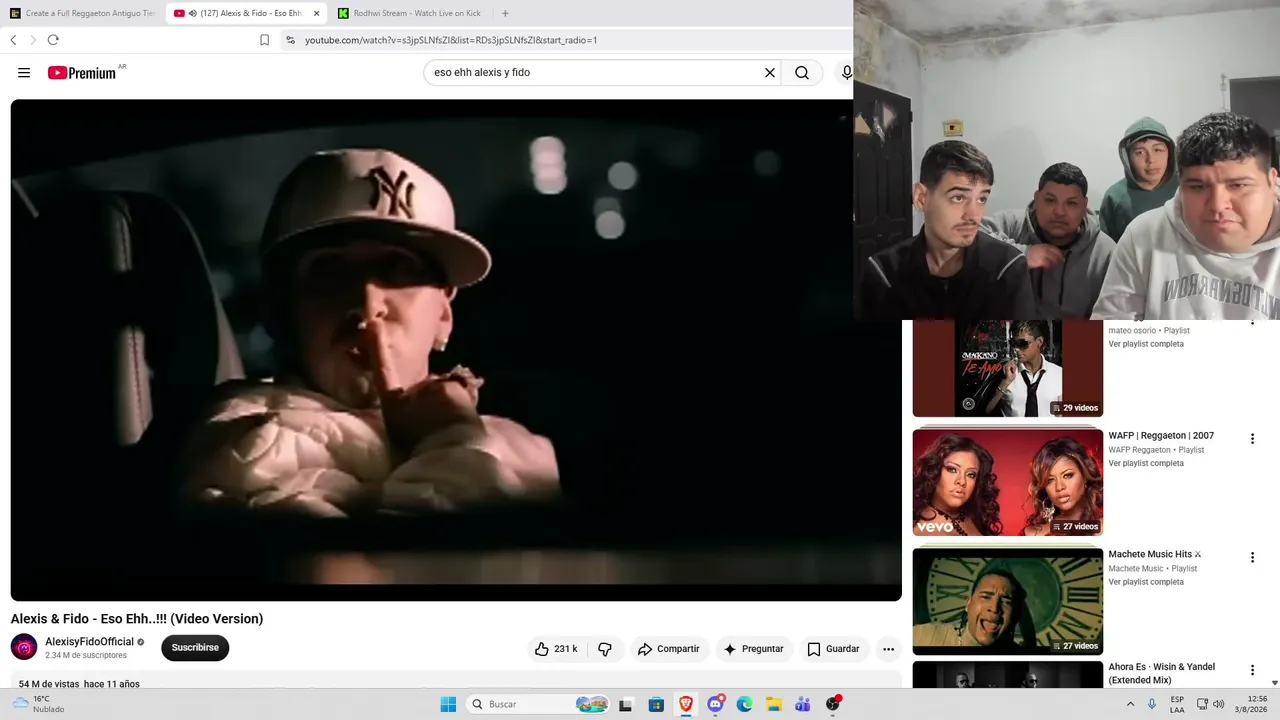Open options for WAFP Reggaeton 2007 playlist

click(1252, 439)
